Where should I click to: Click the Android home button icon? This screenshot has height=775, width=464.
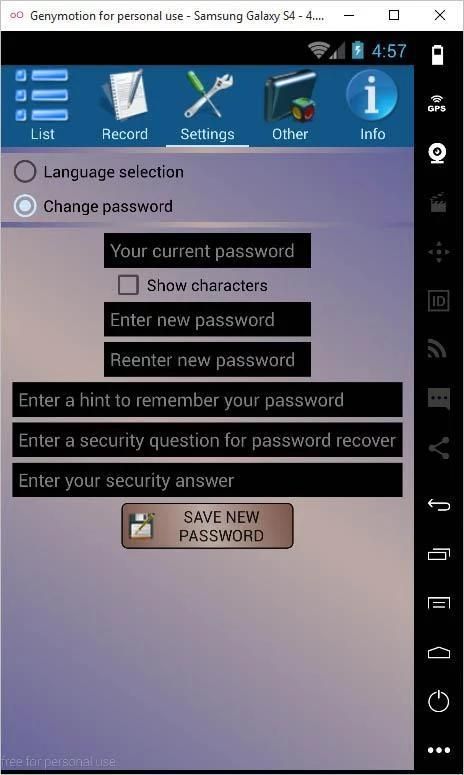[x=438, y=653]
